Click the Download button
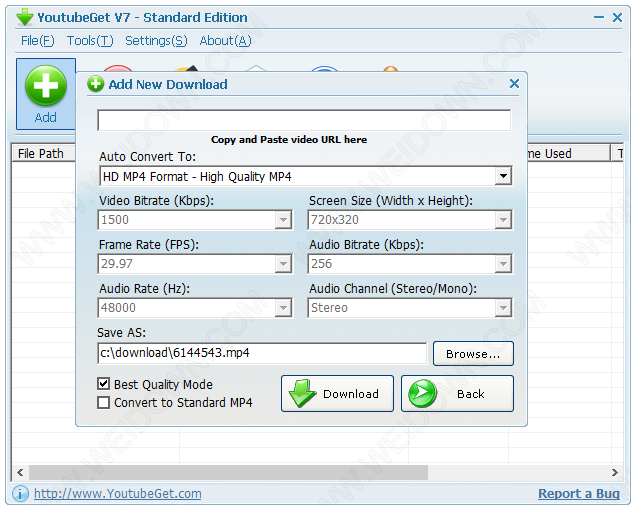 (x=337, y=394)
